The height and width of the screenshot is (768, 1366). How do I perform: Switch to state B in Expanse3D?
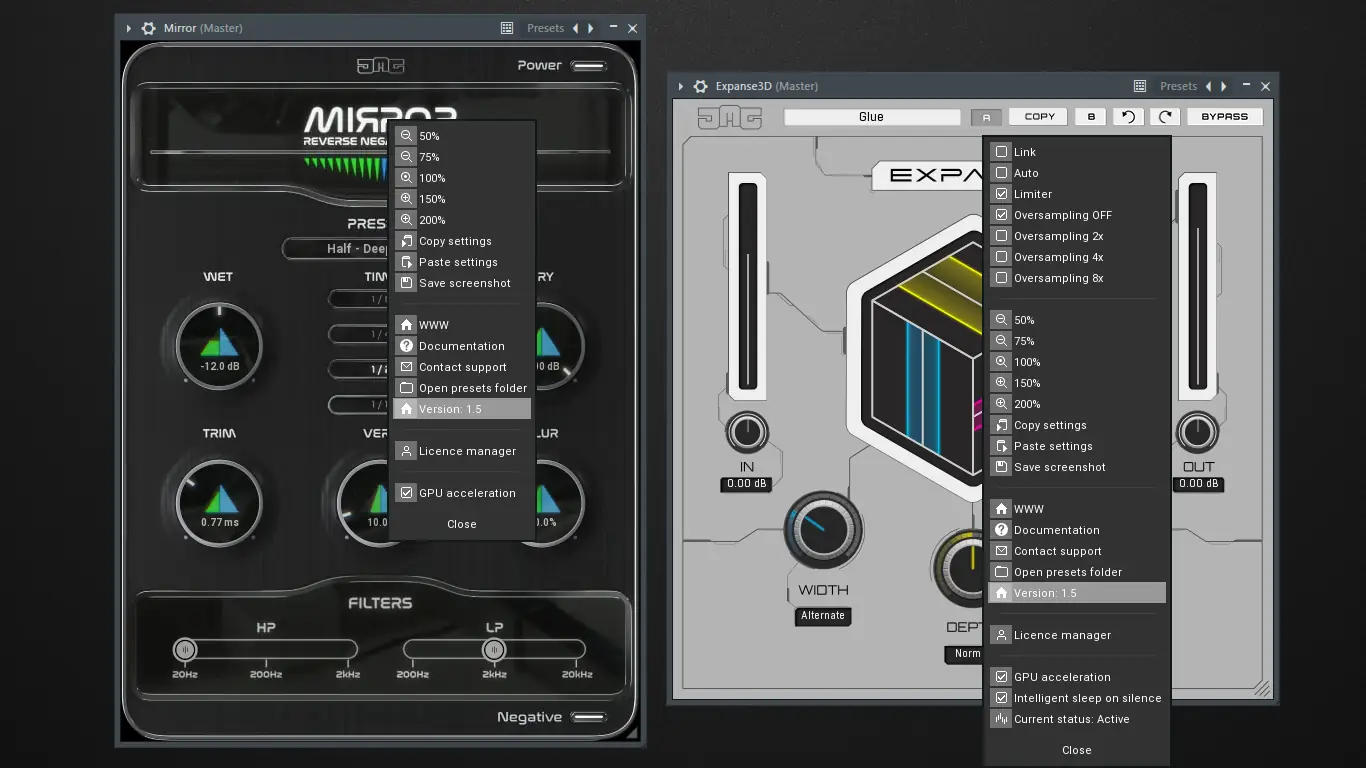pyautogui.click(x=1091, y=117)
